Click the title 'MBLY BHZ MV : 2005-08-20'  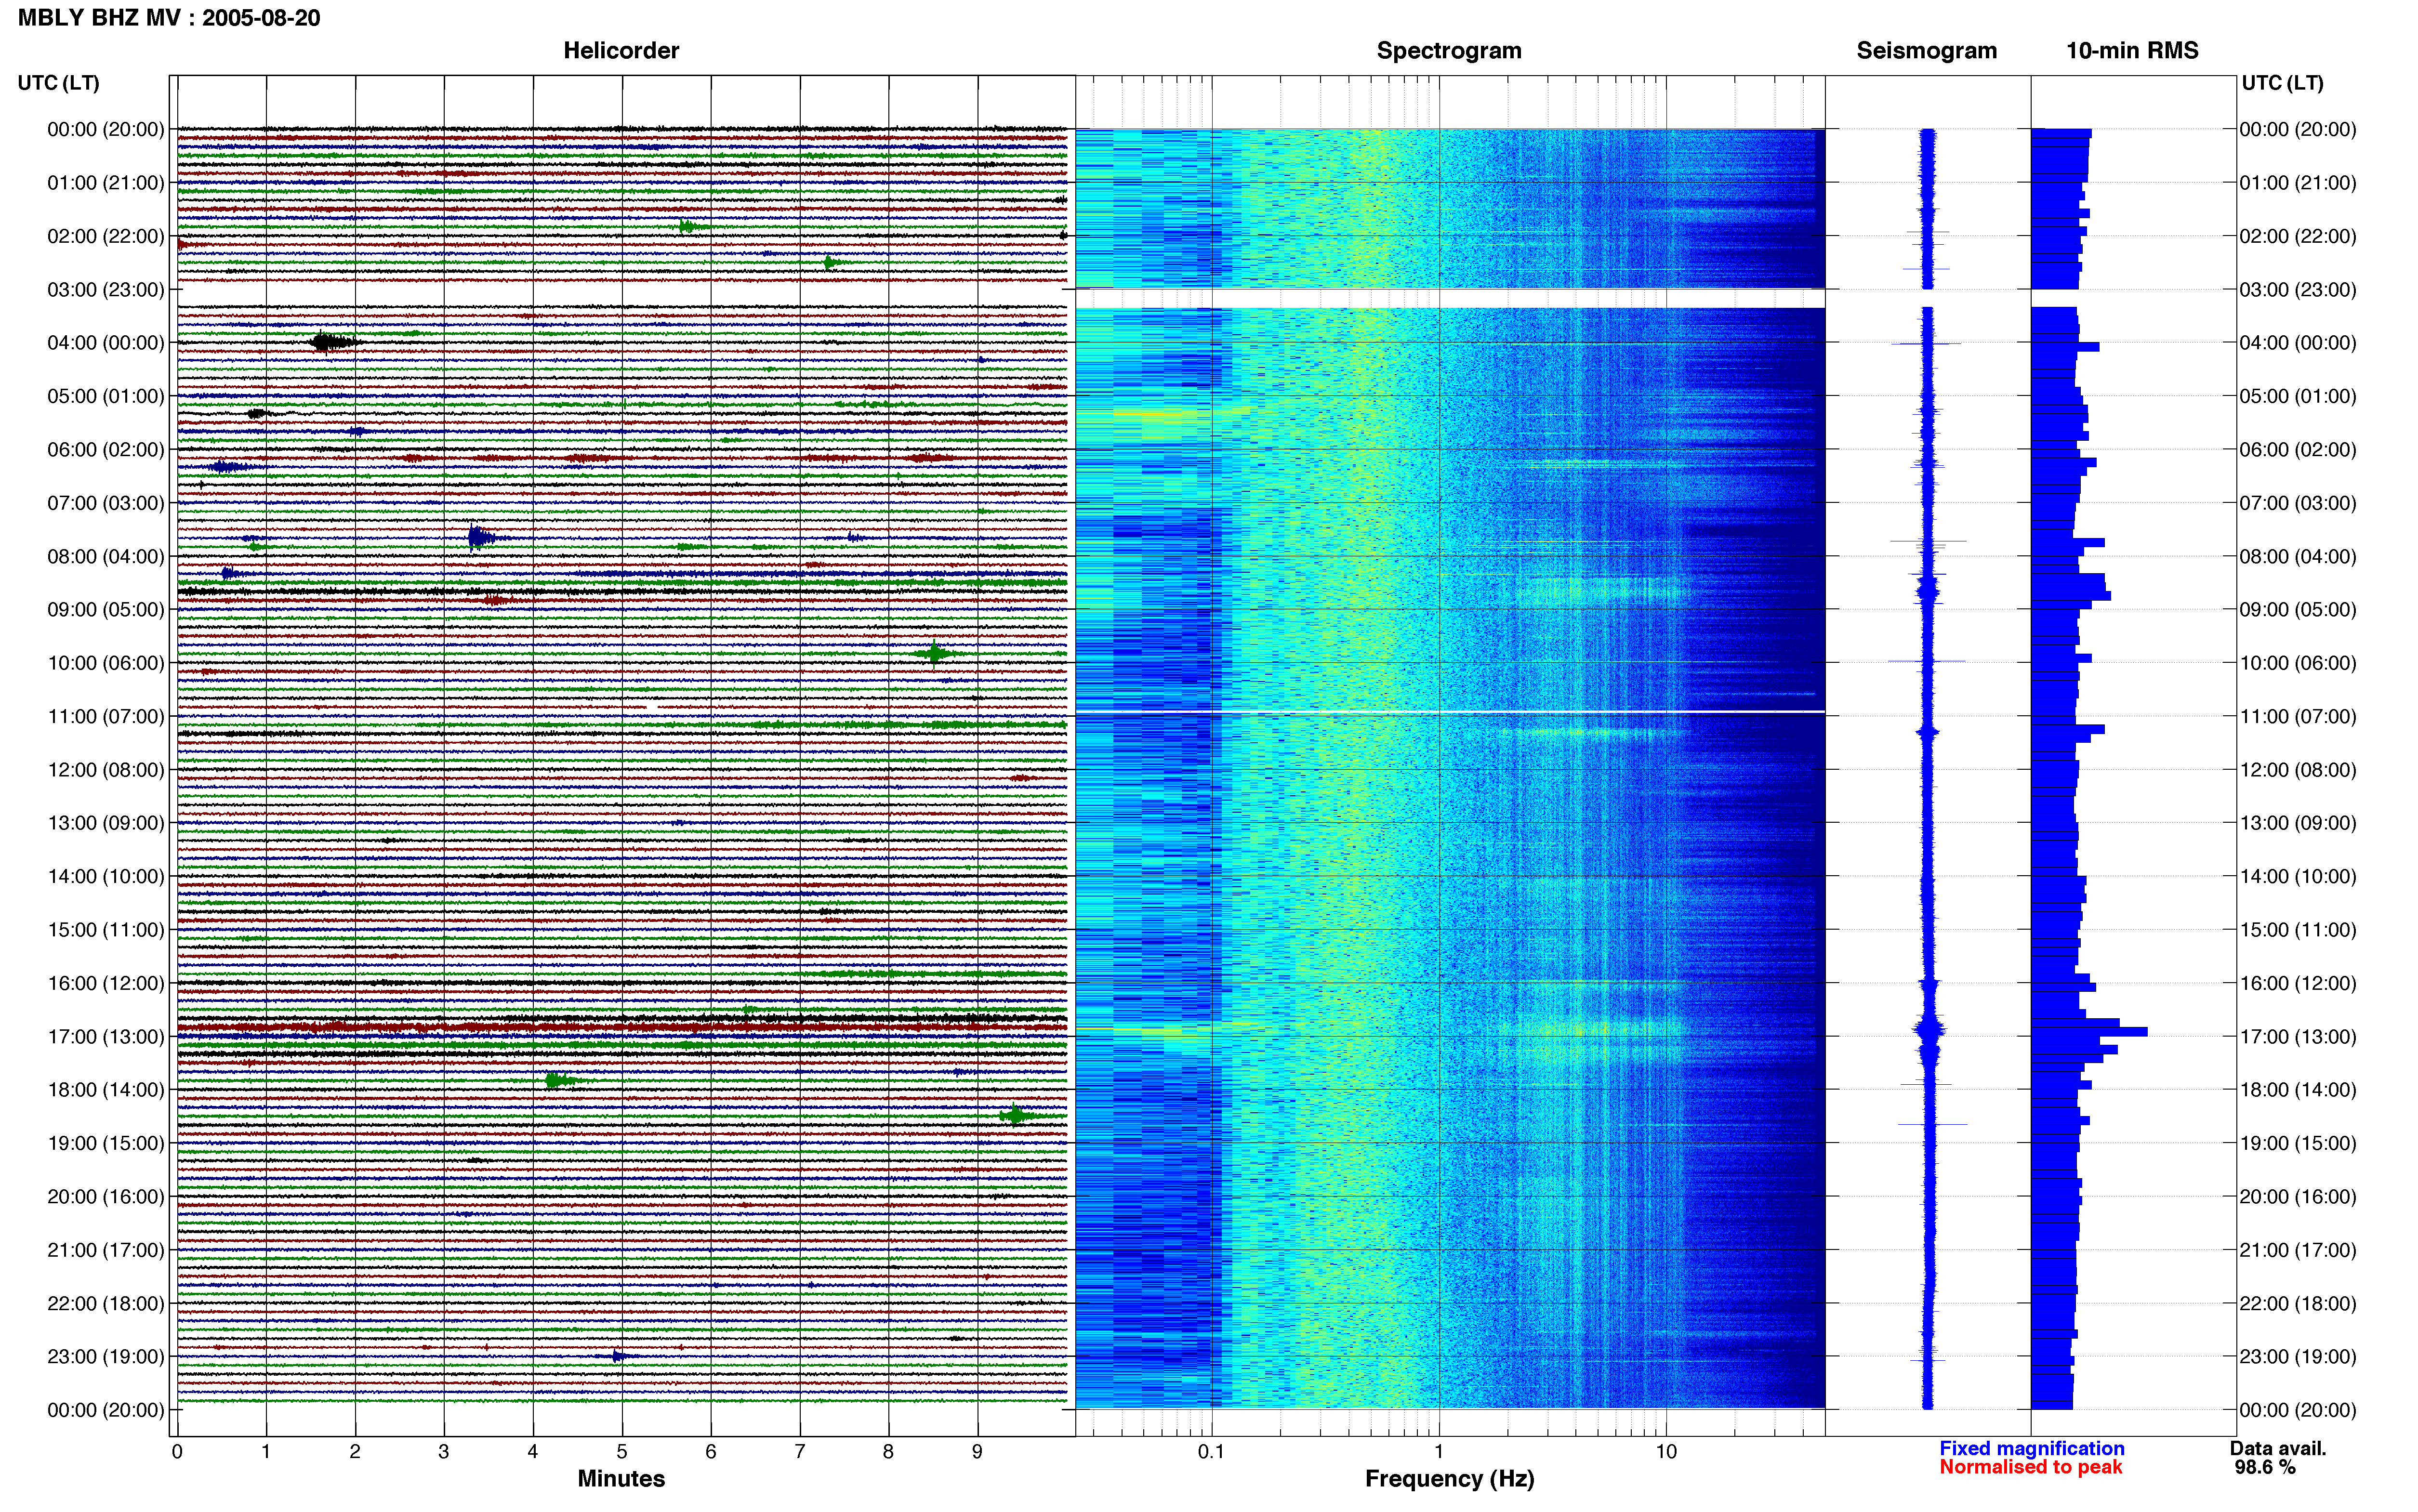169,18
